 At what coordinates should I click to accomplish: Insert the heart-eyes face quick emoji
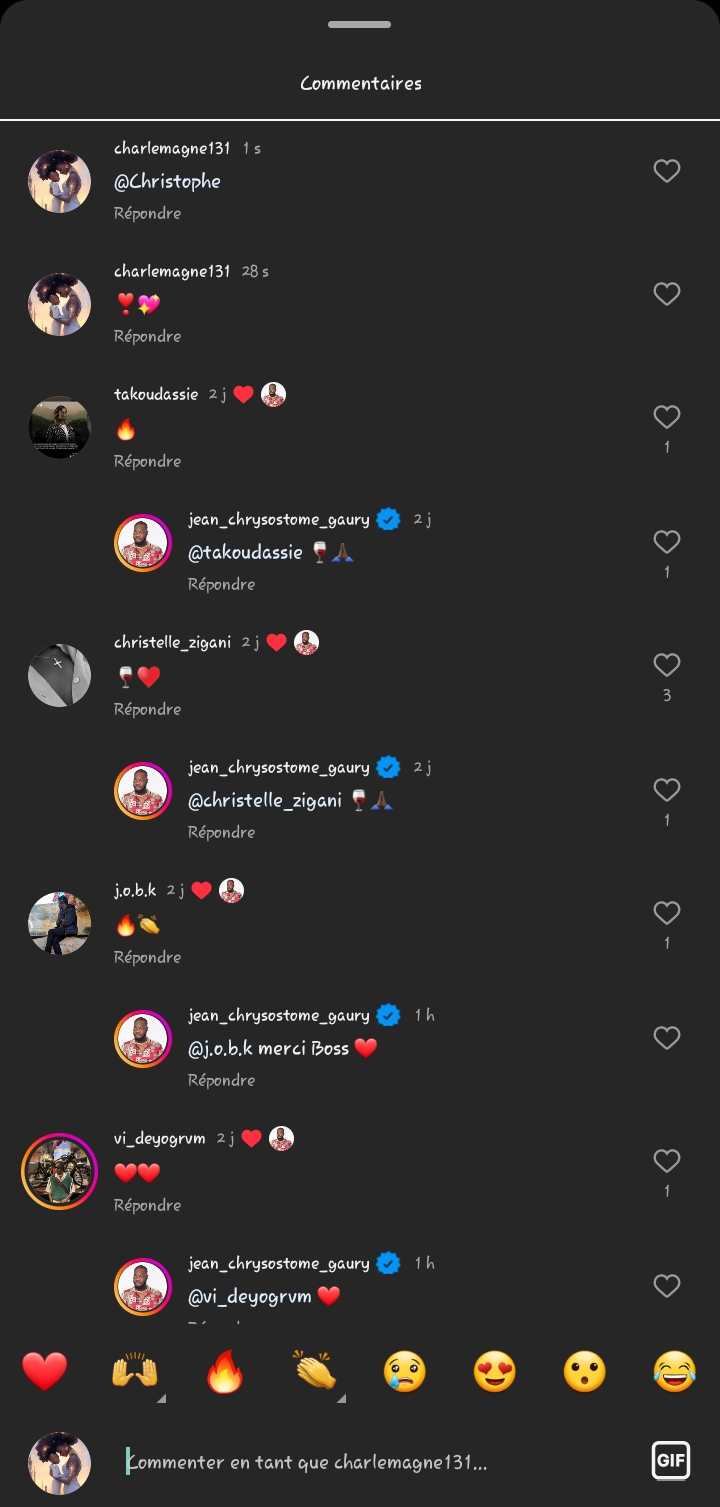495,1371
